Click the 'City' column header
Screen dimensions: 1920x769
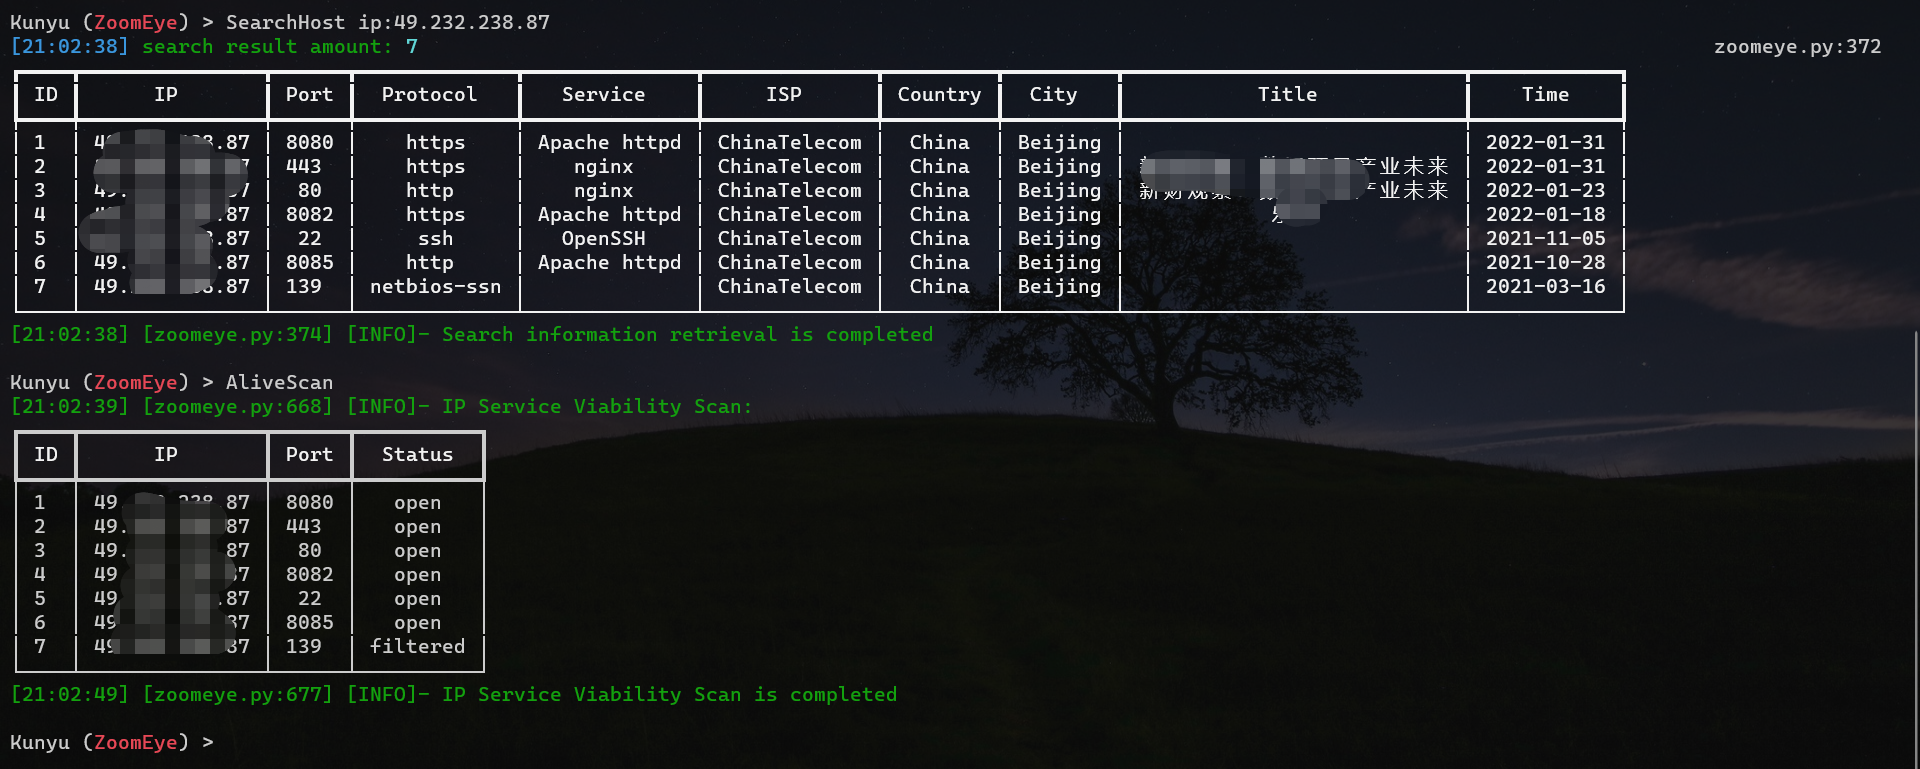pos(1053,95)
